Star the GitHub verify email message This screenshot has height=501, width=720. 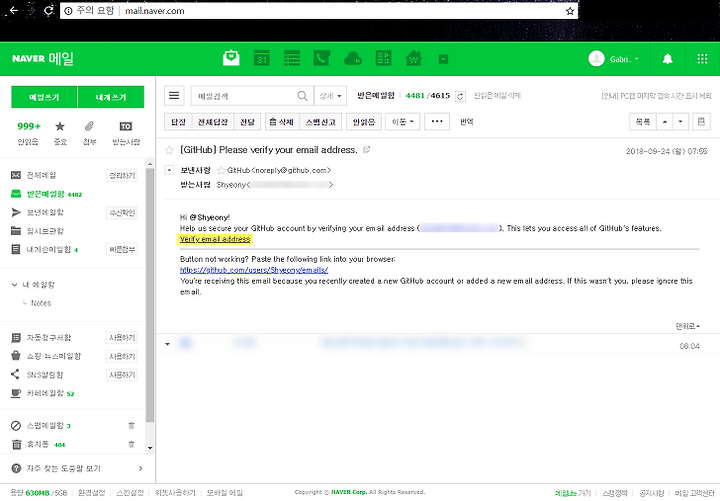tap(169, 150)
